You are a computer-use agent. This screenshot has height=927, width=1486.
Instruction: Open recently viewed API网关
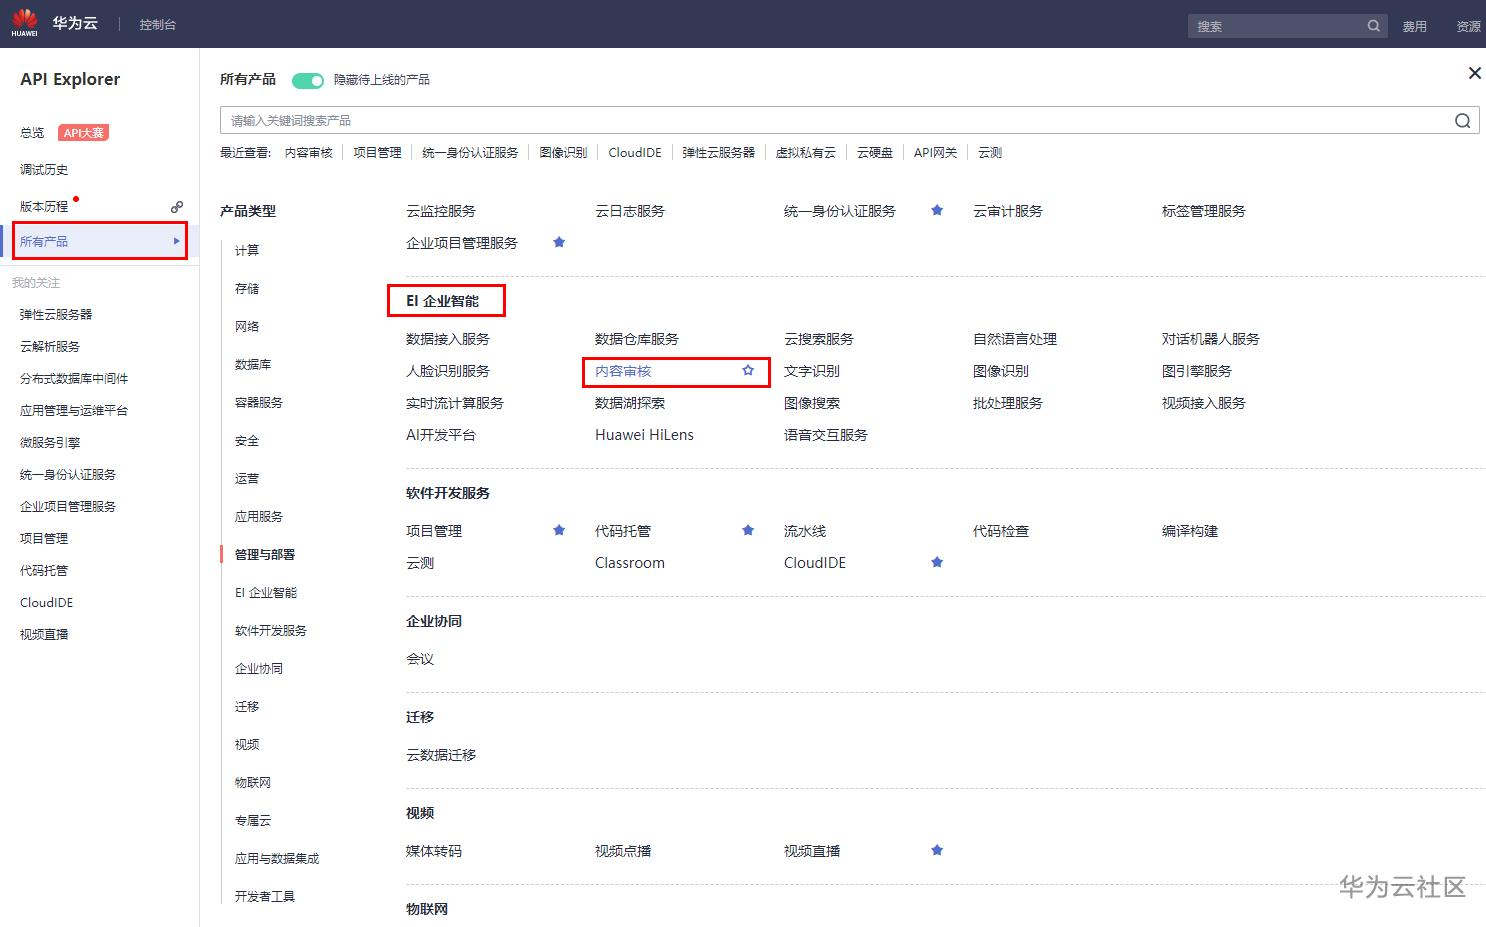pos(935,153)
